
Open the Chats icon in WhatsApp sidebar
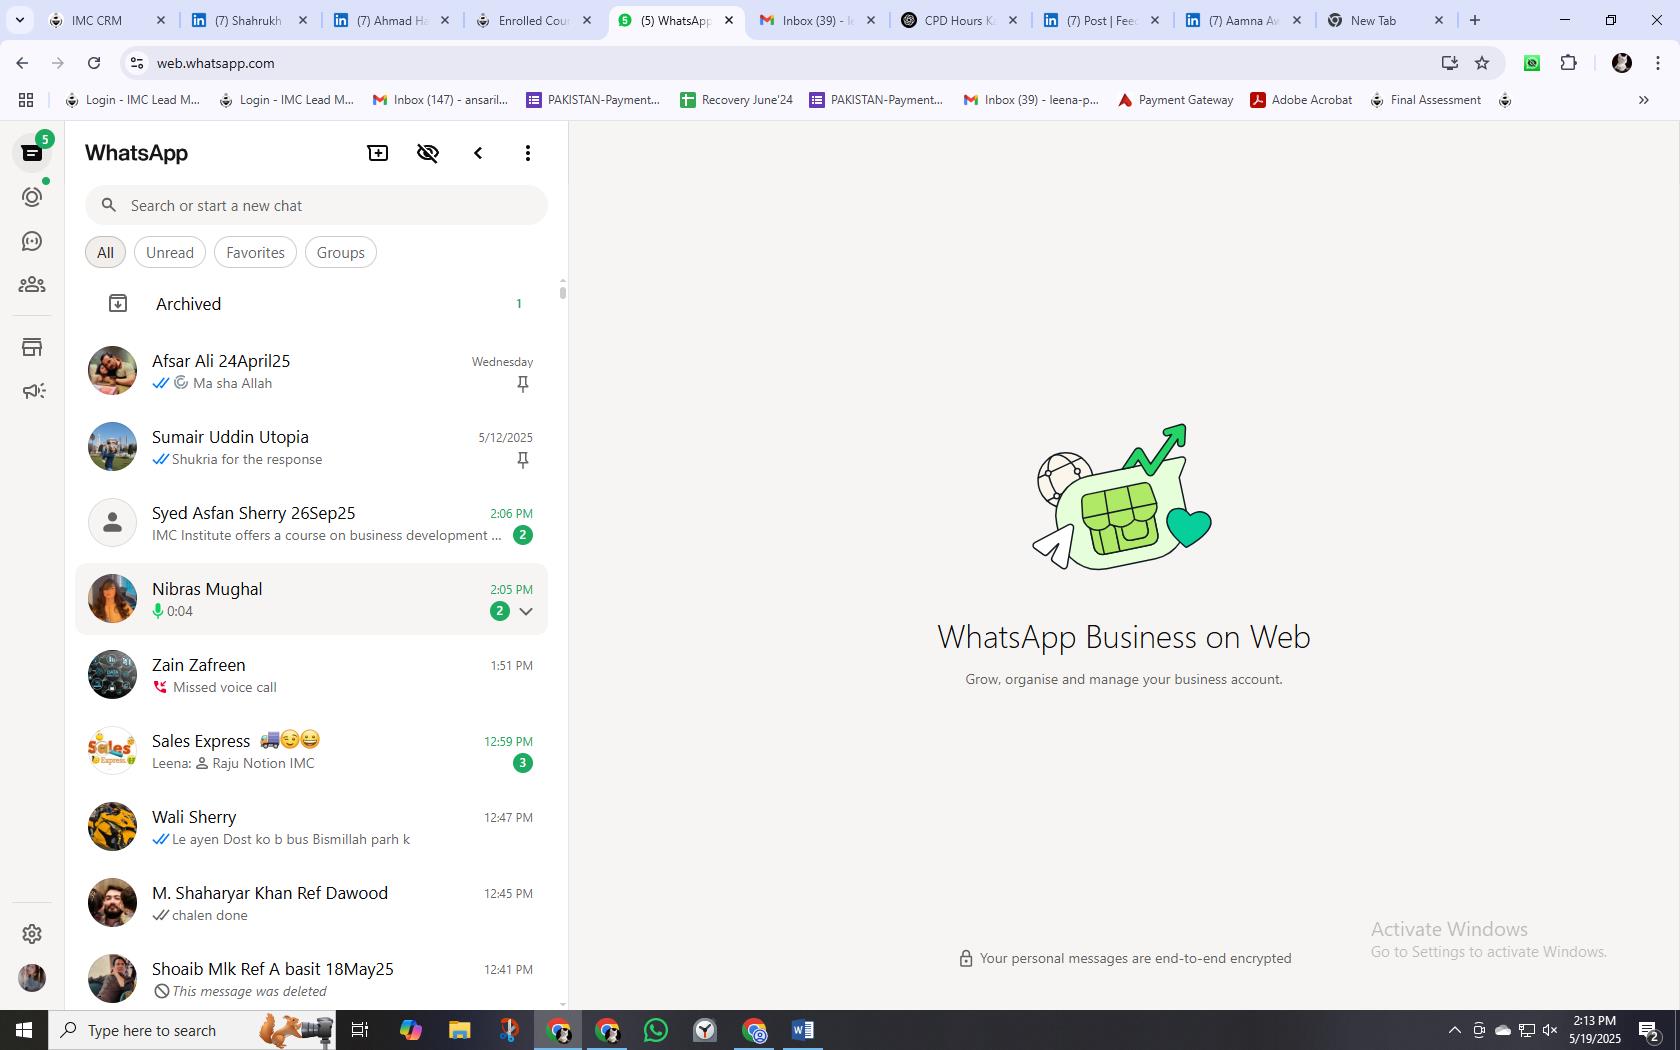(32, 153)
